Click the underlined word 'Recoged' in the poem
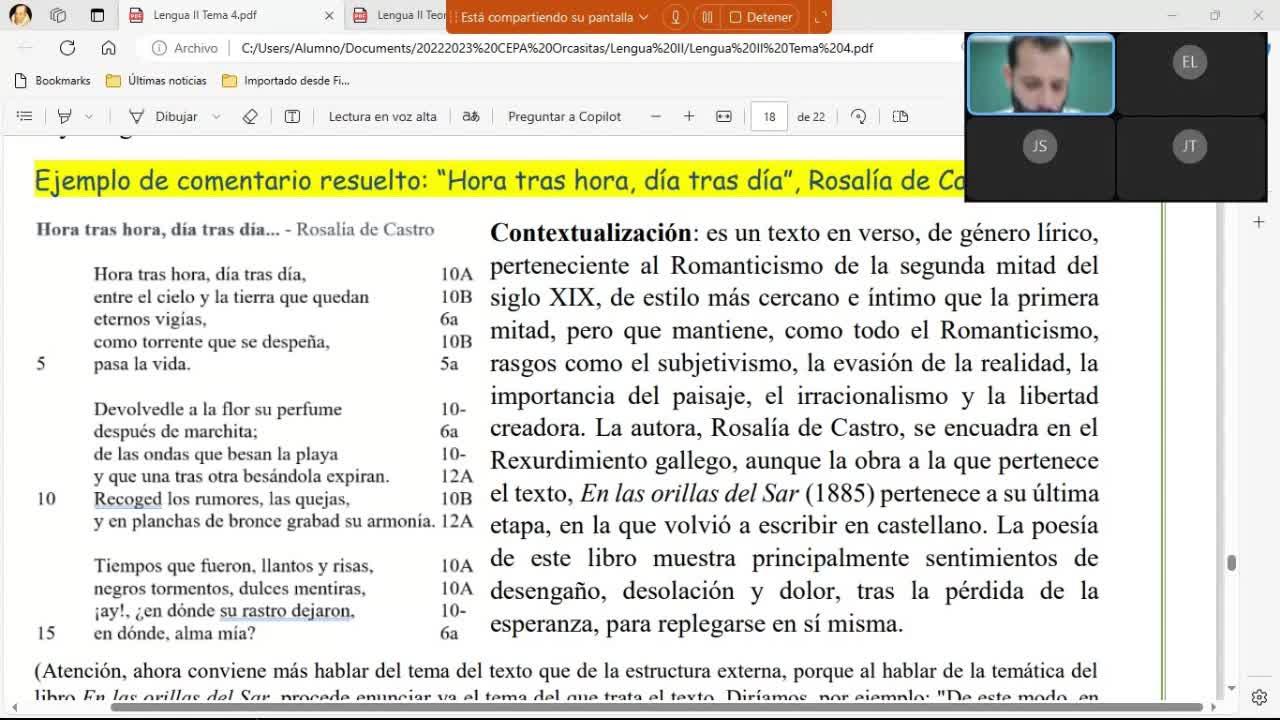The image size is (1280, 720). click(x=128, y=499)
